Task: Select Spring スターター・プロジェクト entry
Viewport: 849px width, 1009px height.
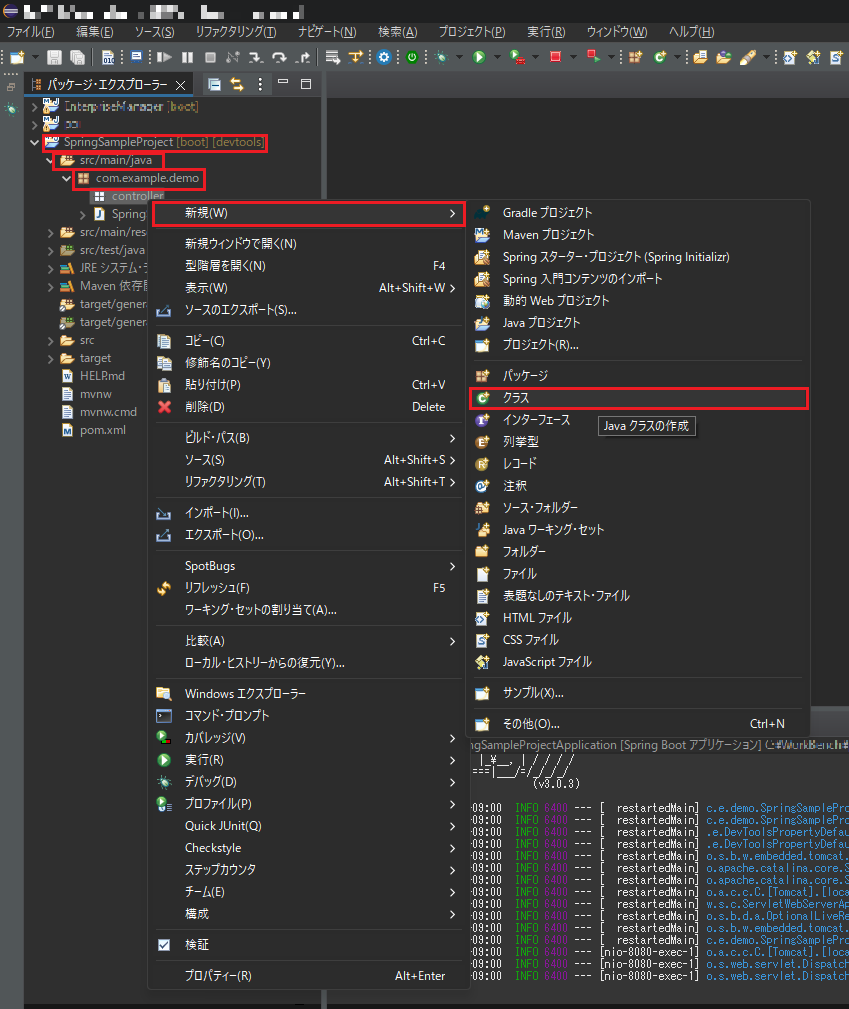Action: coord(639,257)
